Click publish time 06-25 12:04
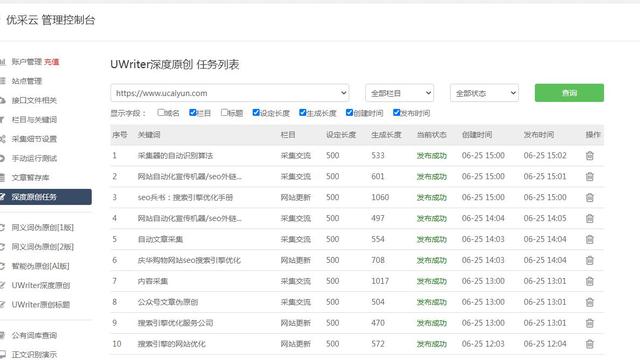 [x=545, y=344]
